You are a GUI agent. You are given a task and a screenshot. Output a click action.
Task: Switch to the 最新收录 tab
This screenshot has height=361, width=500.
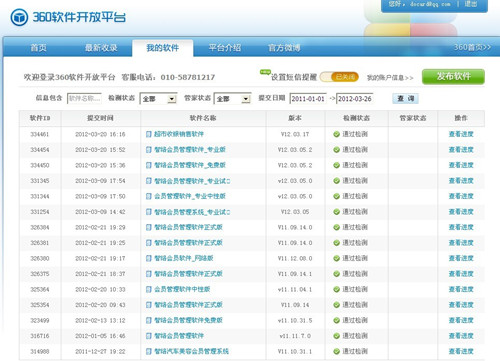coord(101,48)
